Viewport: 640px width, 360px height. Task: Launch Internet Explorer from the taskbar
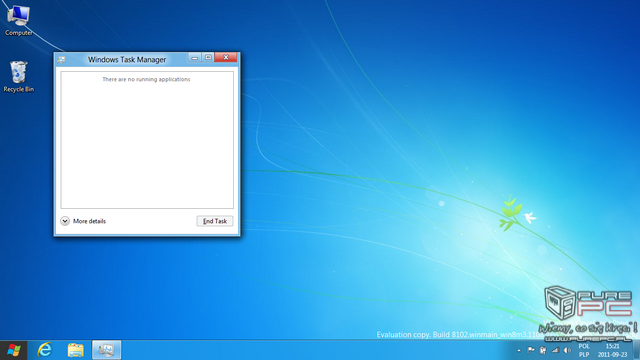44,350
